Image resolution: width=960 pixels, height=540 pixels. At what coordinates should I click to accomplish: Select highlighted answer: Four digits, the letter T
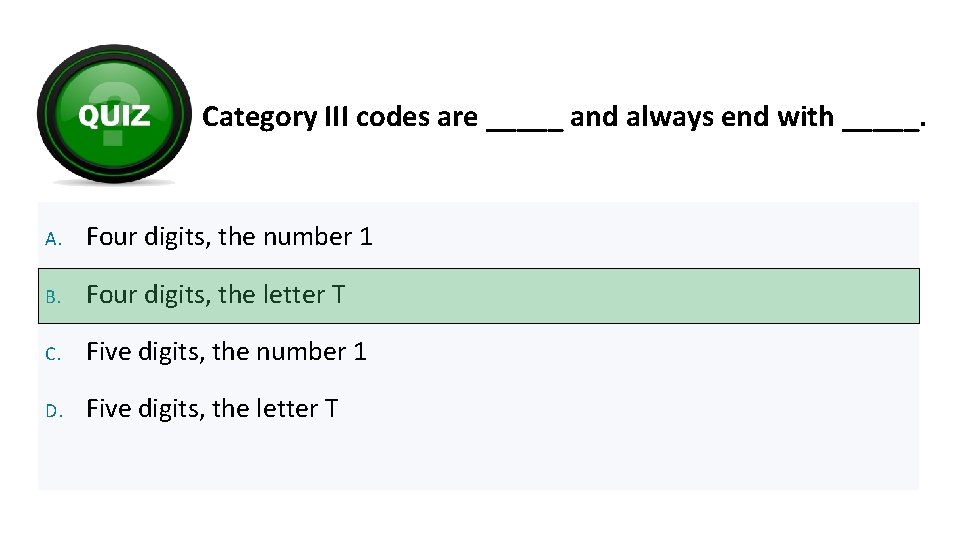point(215,295)
